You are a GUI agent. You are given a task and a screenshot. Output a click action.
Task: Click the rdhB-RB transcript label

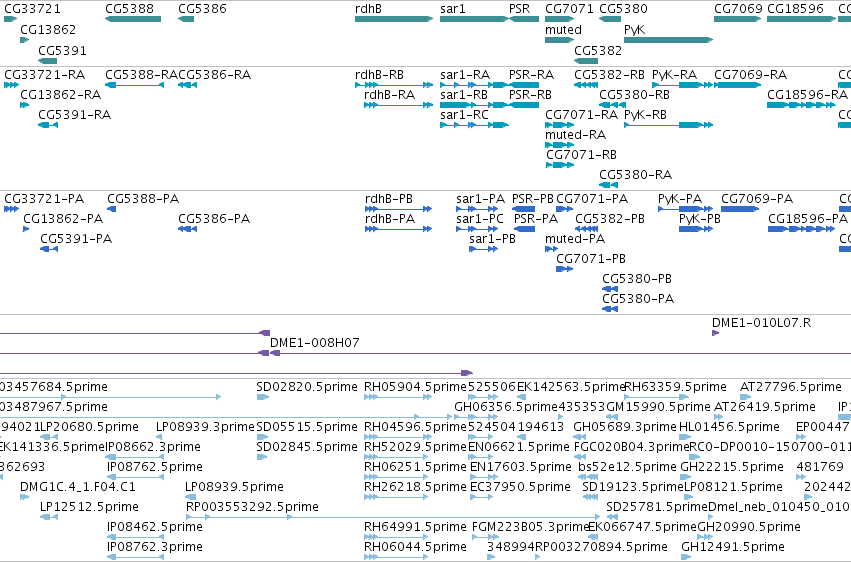click(x=379, y=74)
